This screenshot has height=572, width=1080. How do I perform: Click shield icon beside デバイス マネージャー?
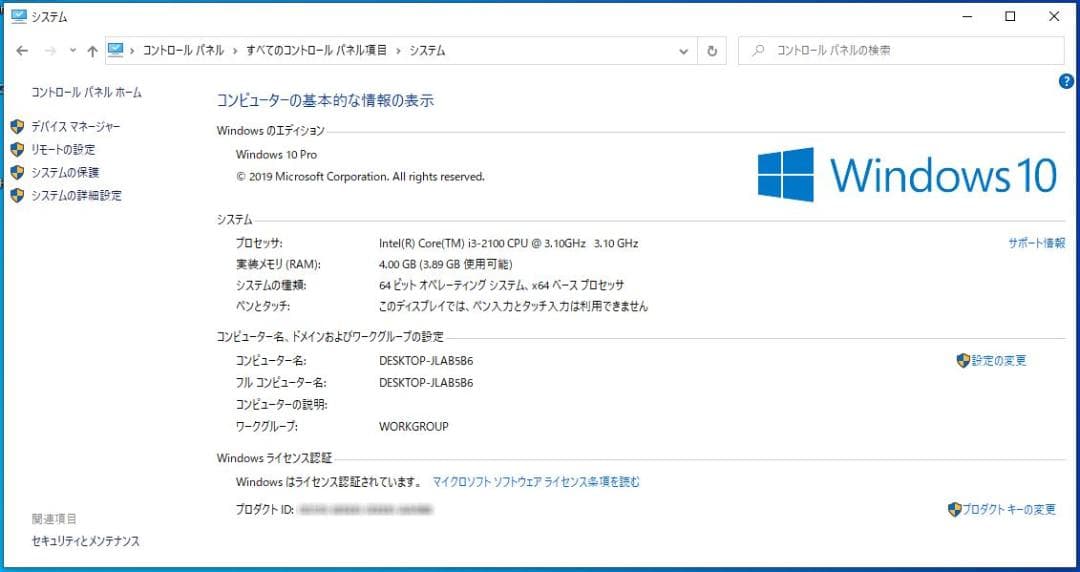pos(17,127)
